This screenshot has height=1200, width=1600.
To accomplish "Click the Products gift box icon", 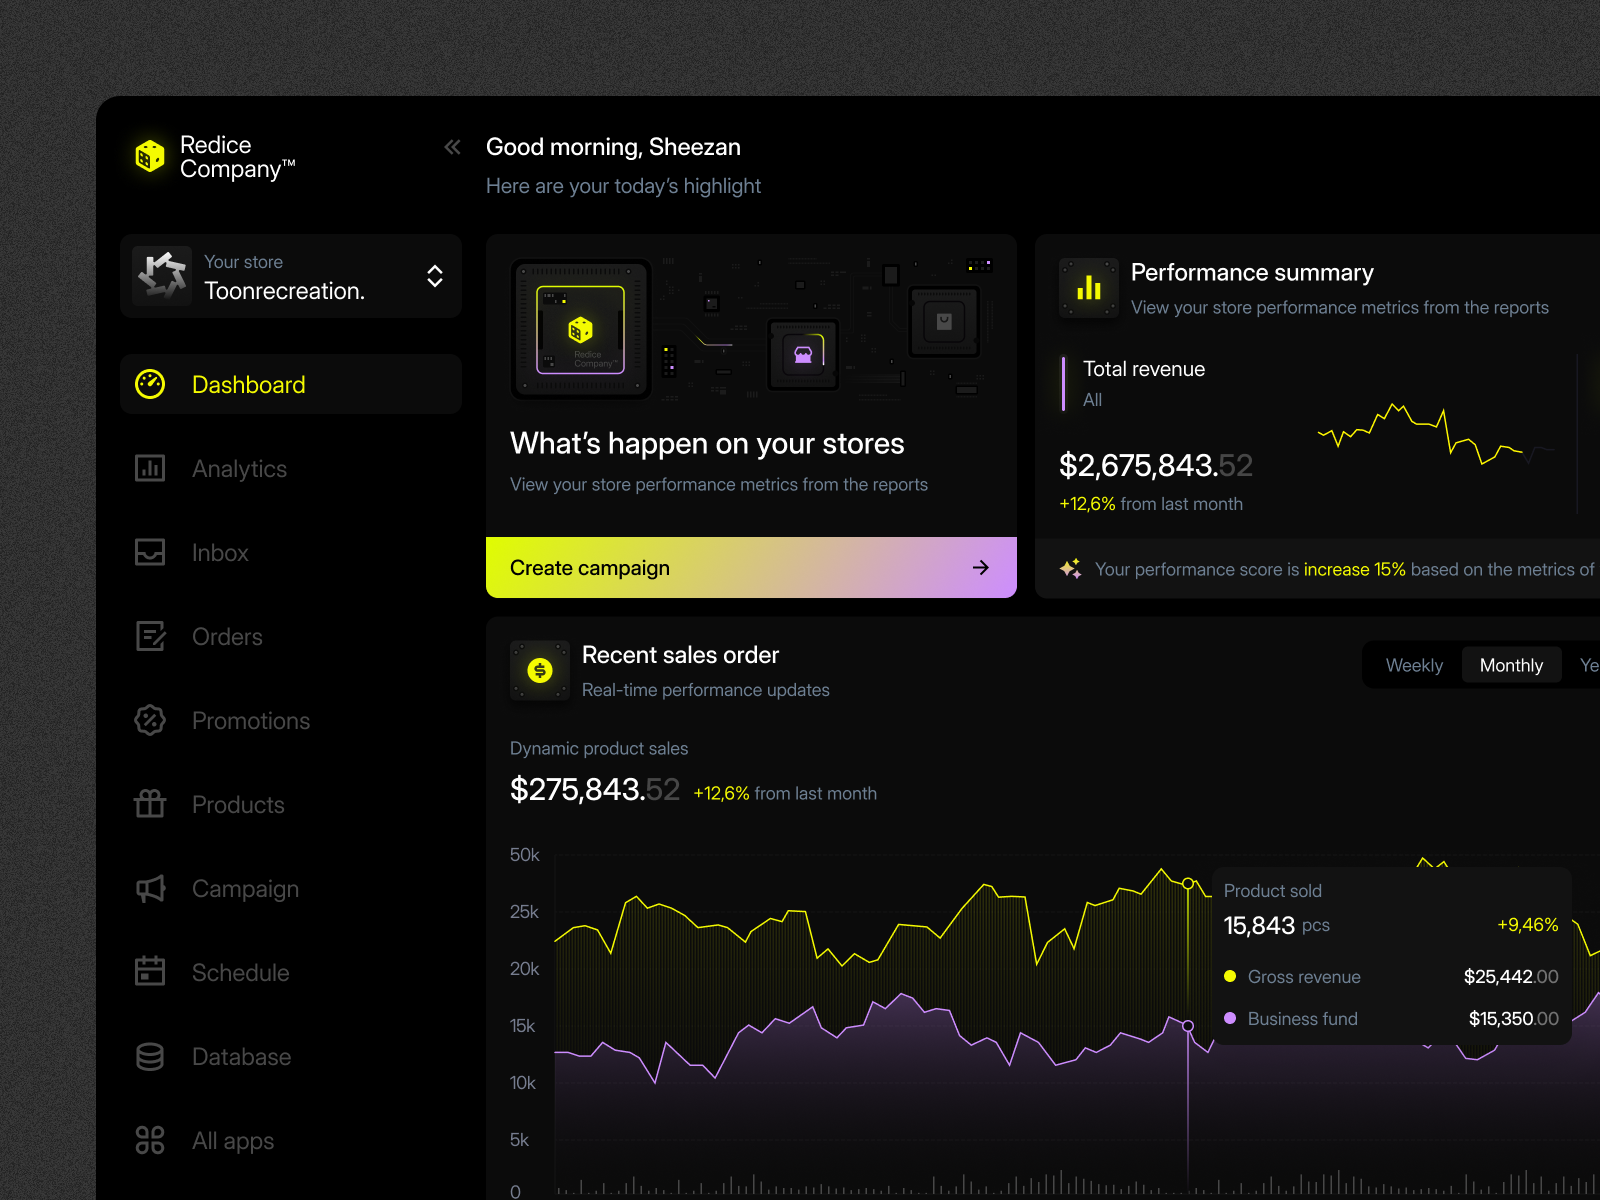I will 150,804.
